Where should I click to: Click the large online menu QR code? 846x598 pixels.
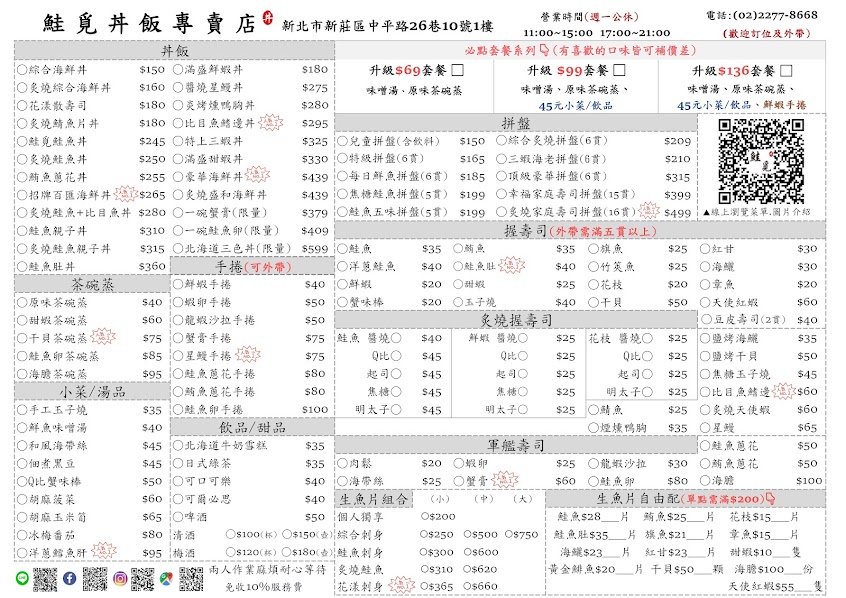point(761,161)
